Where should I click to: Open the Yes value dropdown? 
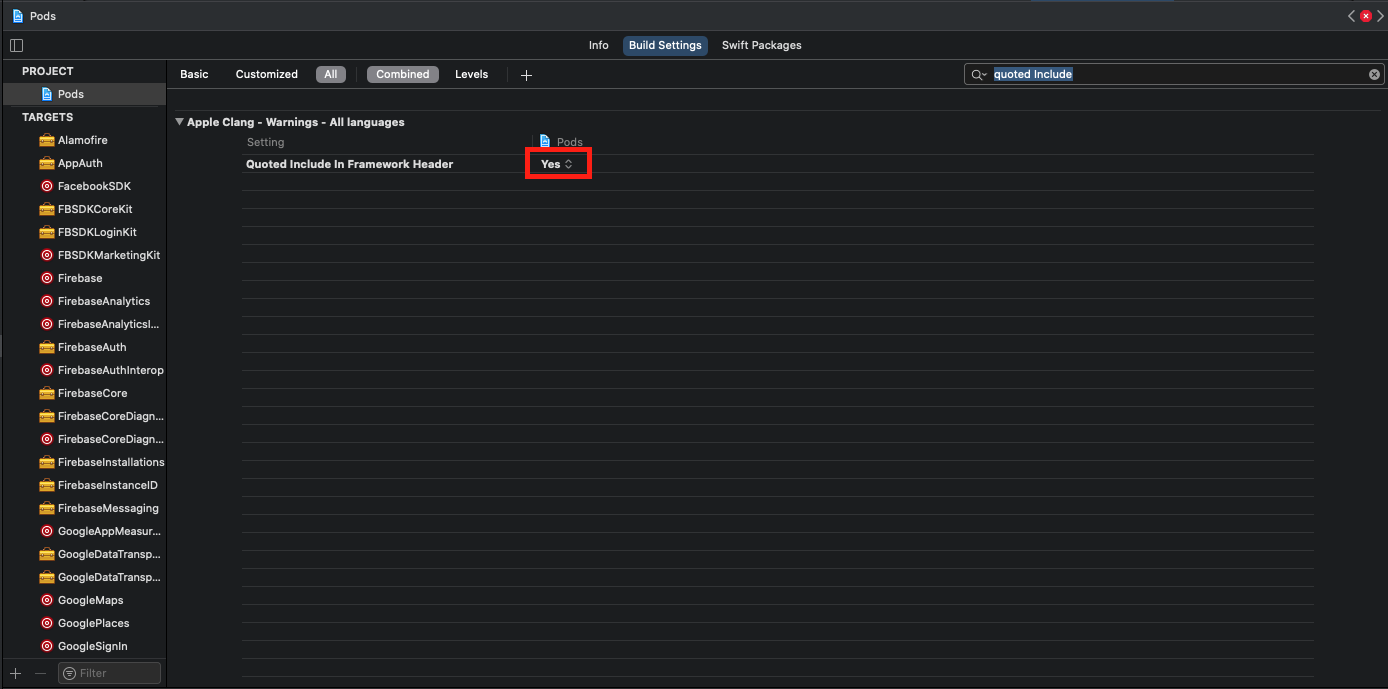pyautogui.click(x=557, y=164)
